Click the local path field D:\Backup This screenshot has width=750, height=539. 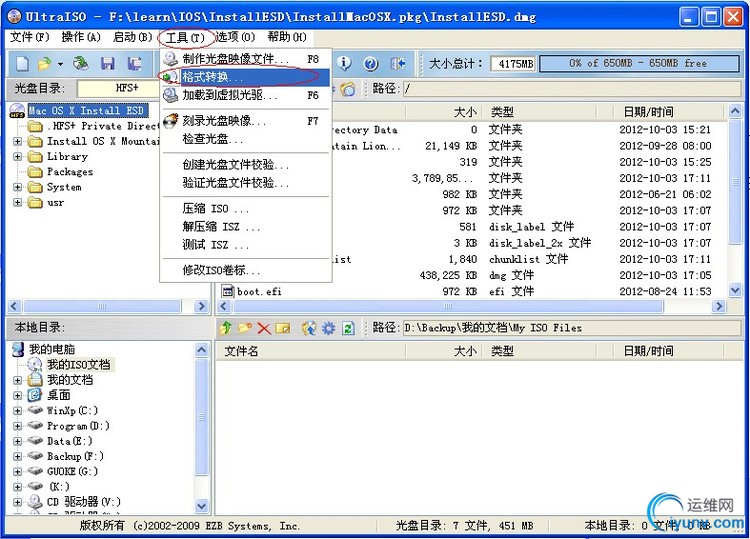tap(572, 328)
